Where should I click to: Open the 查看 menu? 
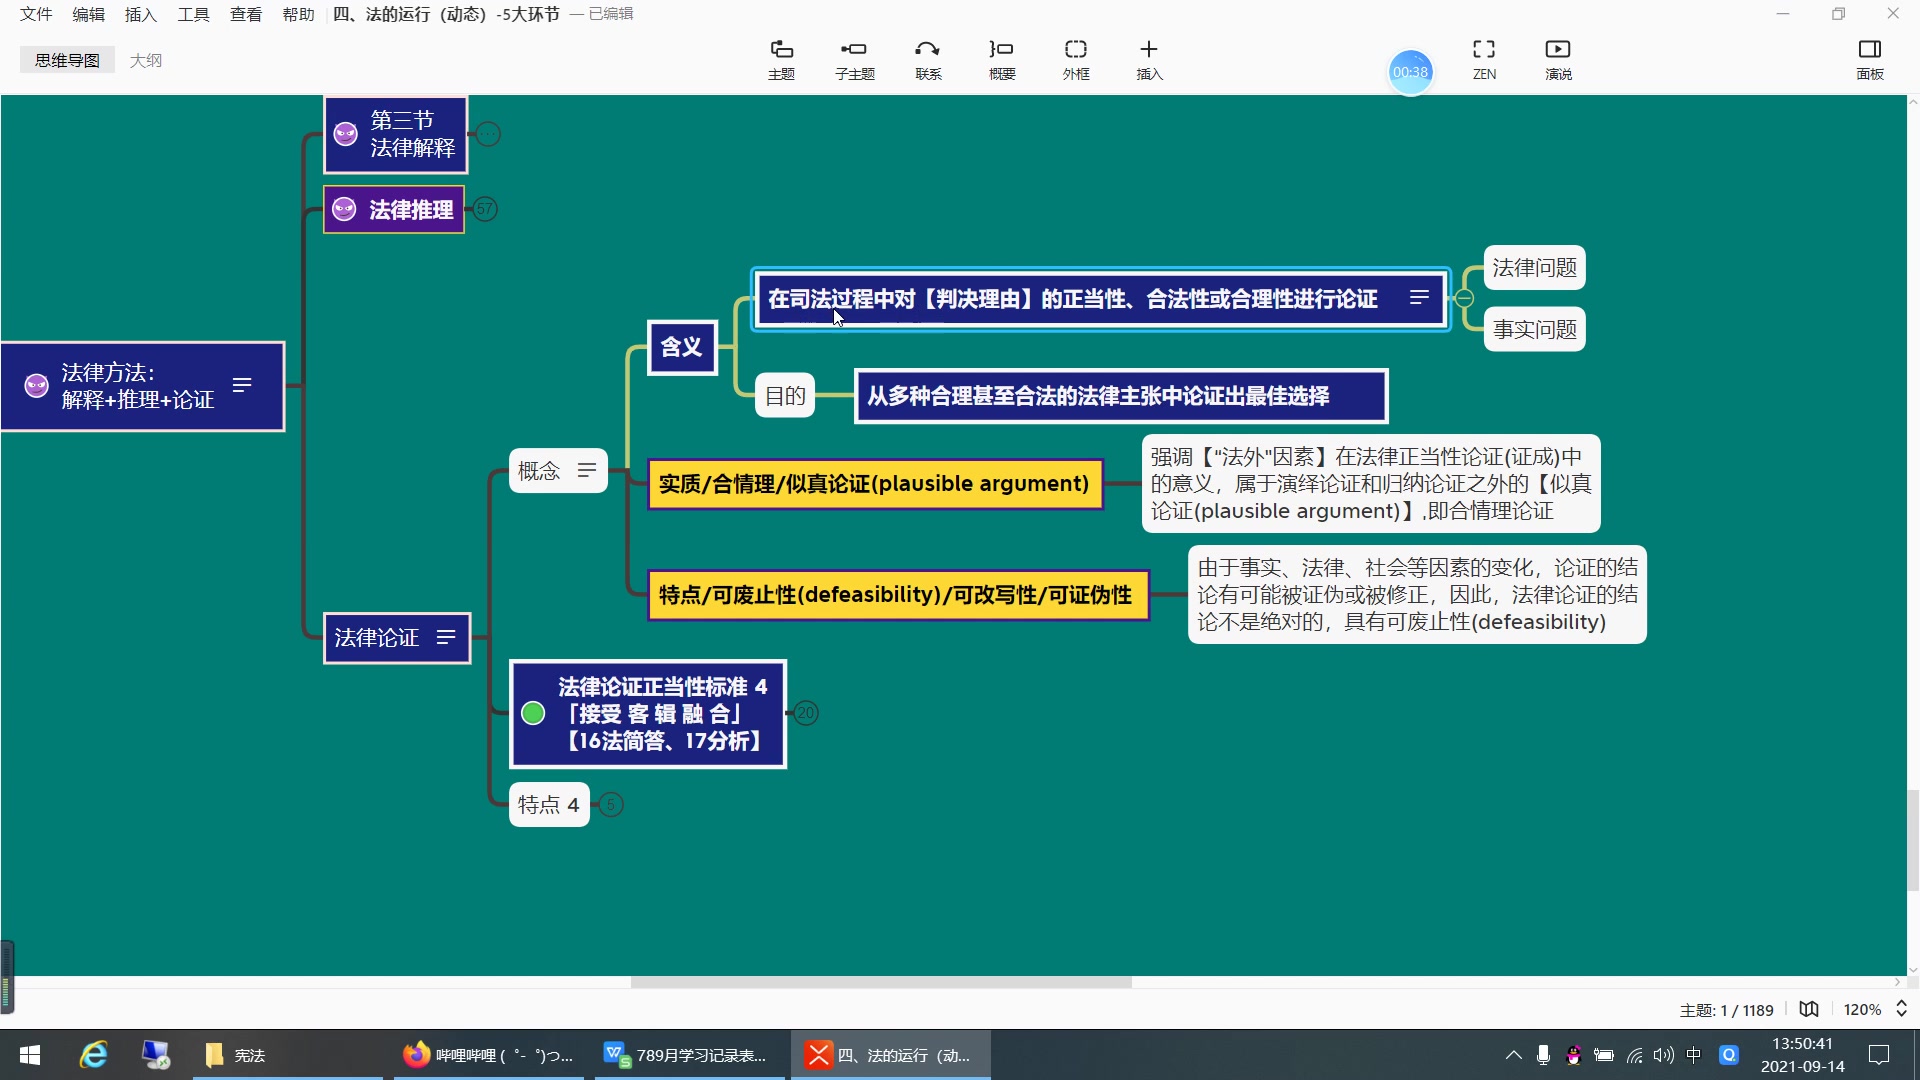tap(246, 14)
